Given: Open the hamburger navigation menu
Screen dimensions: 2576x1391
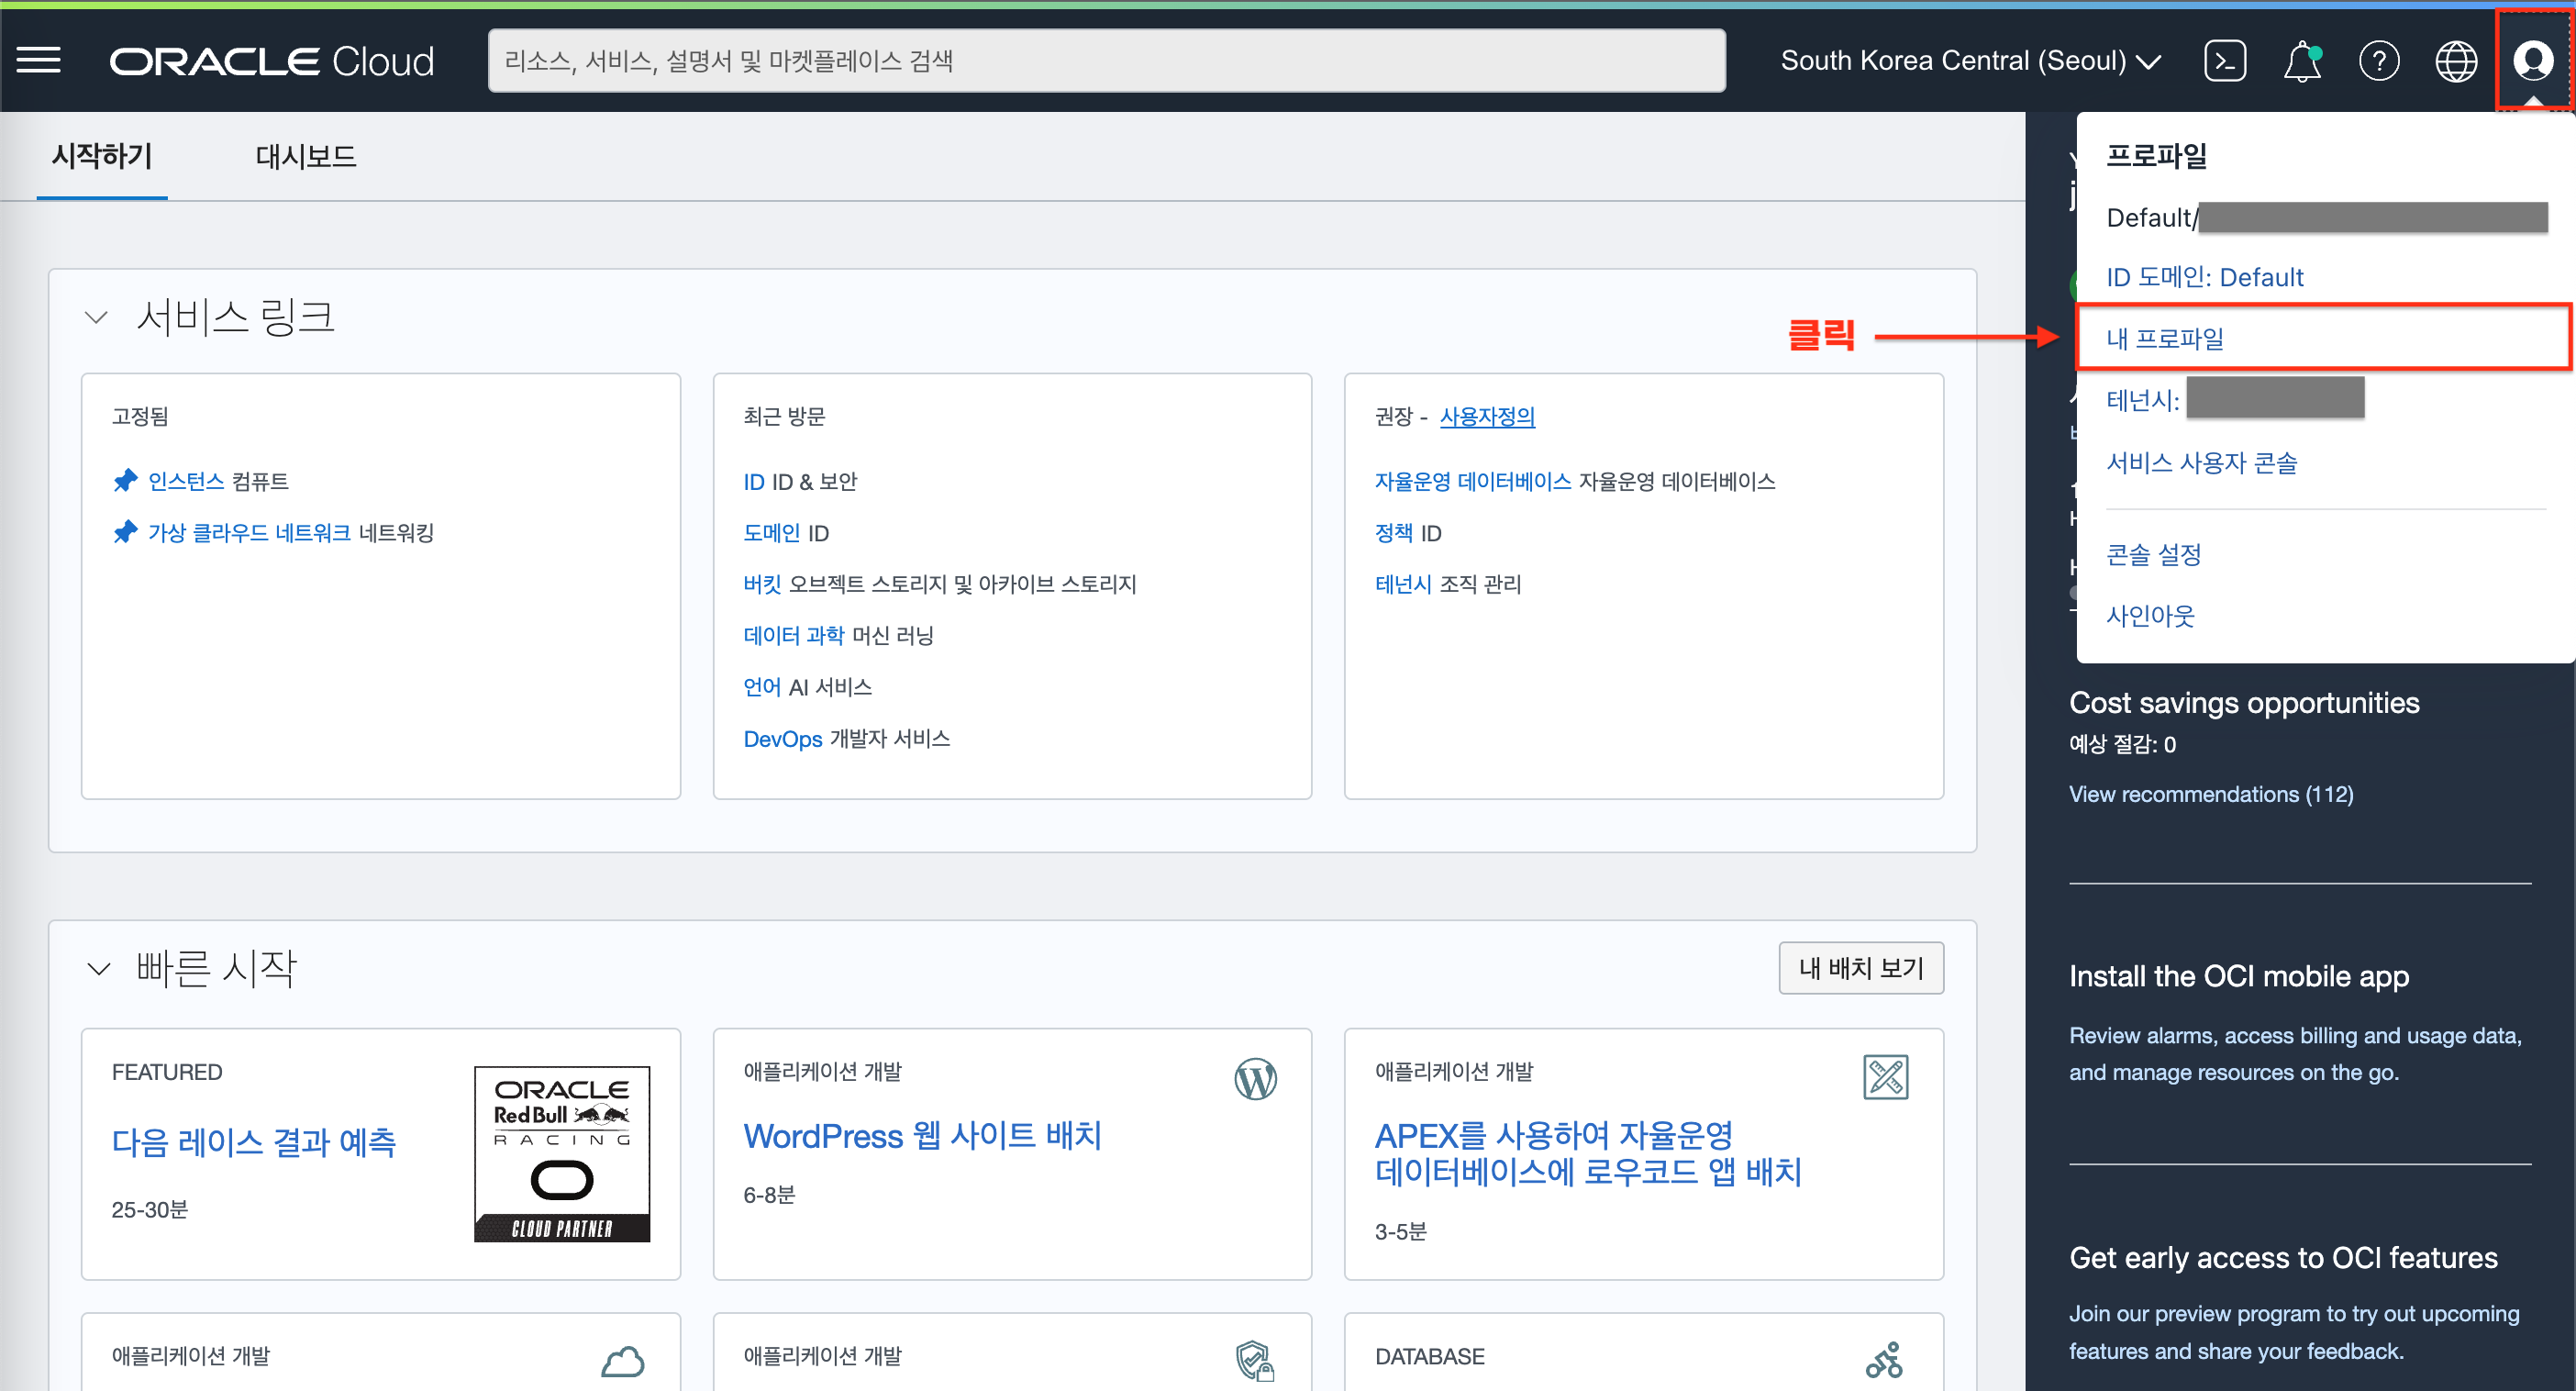Looking at the screenshot, I should (39, 61).
